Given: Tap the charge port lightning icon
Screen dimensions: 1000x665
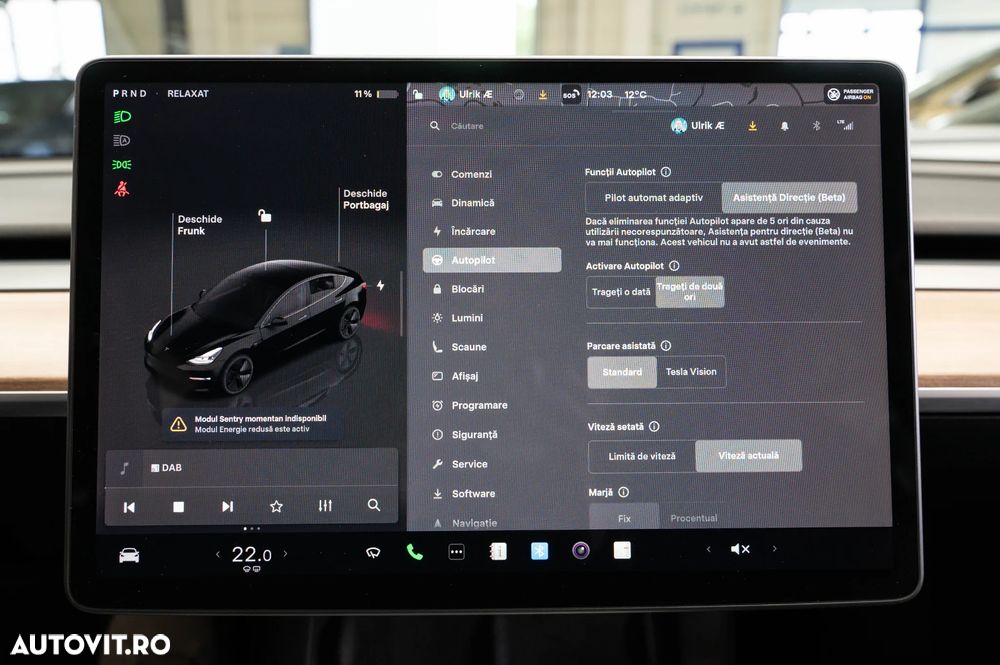Looking at the screenshot, I should click(x=381, y=286).
